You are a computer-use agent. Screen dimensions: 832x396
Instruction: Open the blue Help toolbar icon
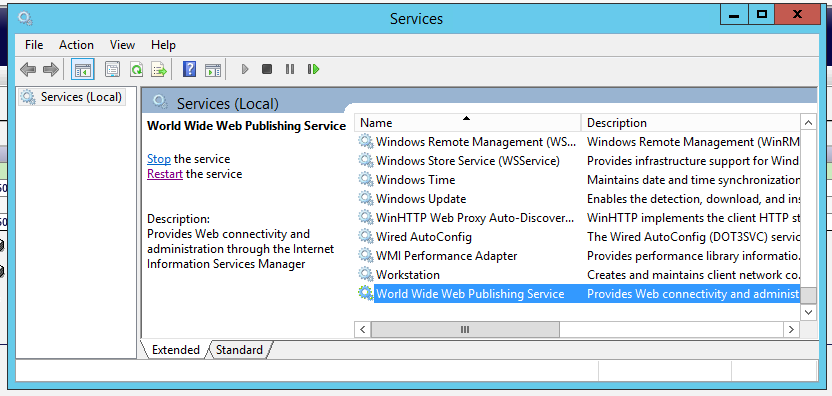189,69
